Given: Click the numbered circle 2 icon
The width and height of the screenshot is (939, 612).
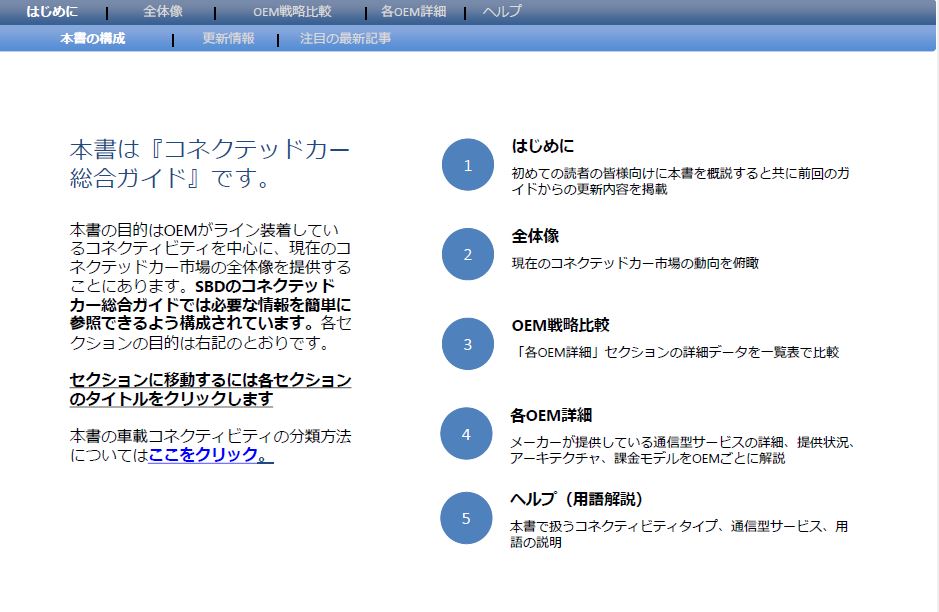Looking at the screenshot, I should [x=468, y=254].
